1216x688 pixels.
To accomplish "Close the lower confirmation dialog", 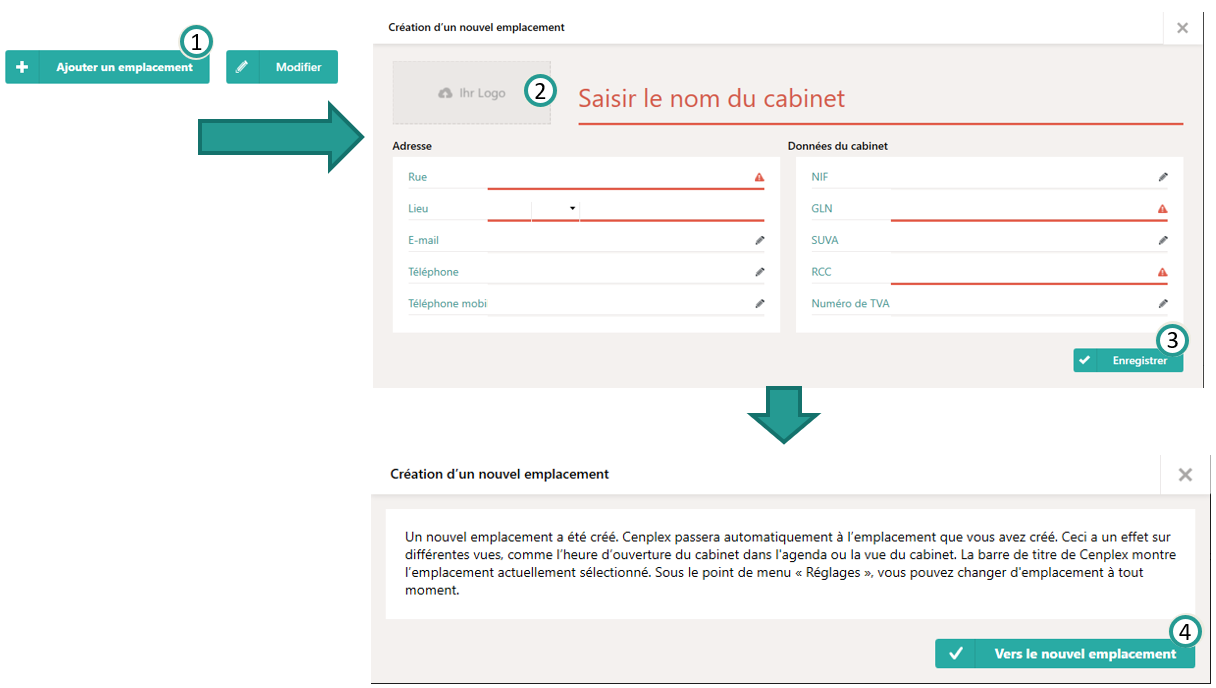I will click(1185, 475).
